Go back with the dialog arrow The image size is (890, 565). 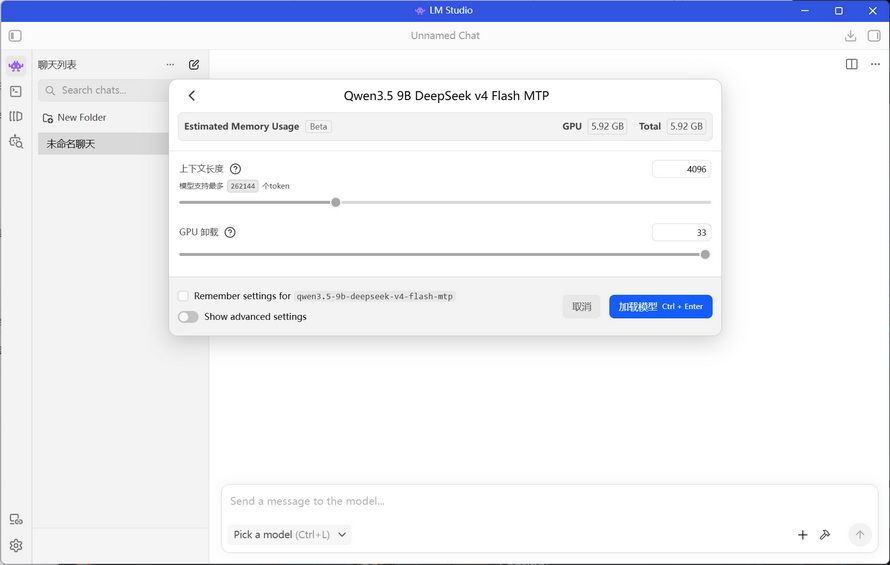pyautogui.click(x=192, y=95)
